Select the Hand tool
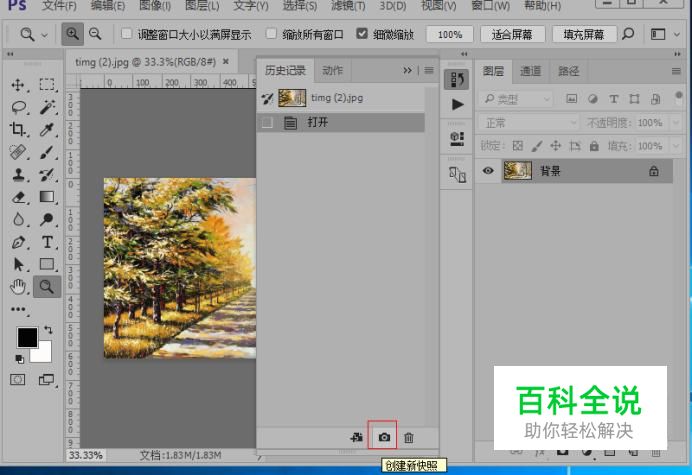This screenshot has width=692, height=475. click(18, 287)
